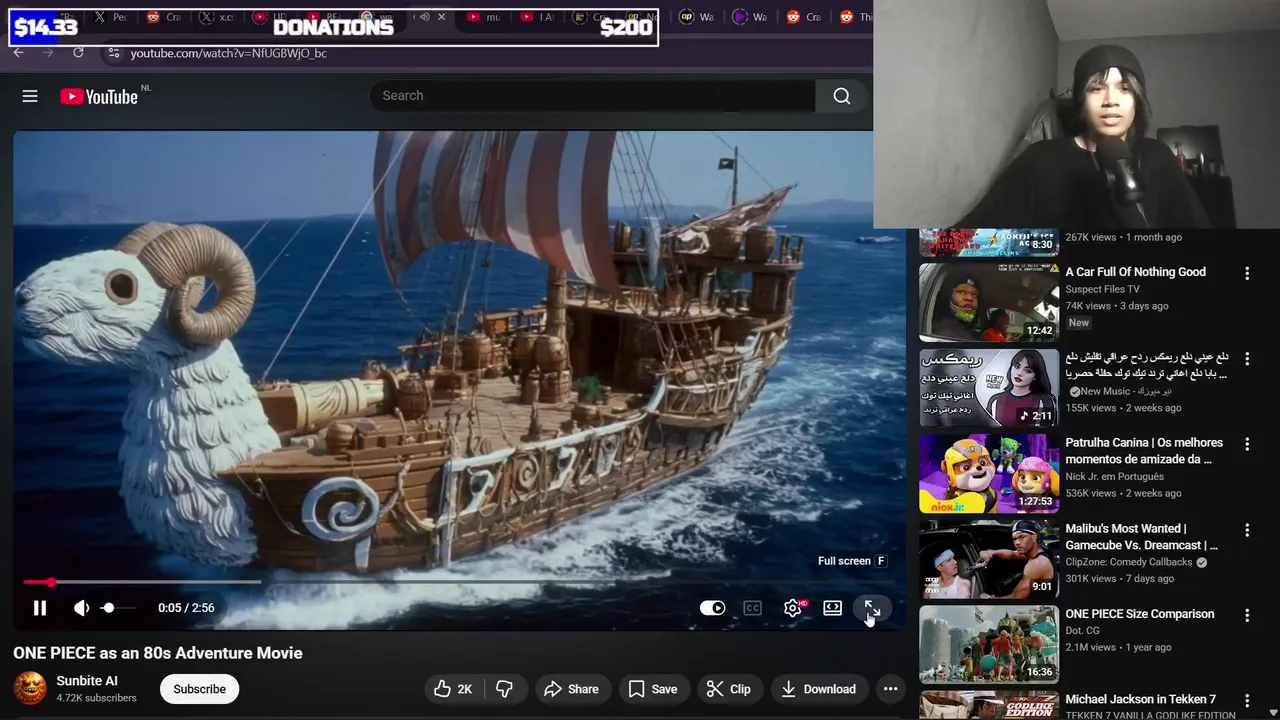Open Sunbite AI channel avatar
Viewport: 1280px width, 720px height.
[30, 688]
